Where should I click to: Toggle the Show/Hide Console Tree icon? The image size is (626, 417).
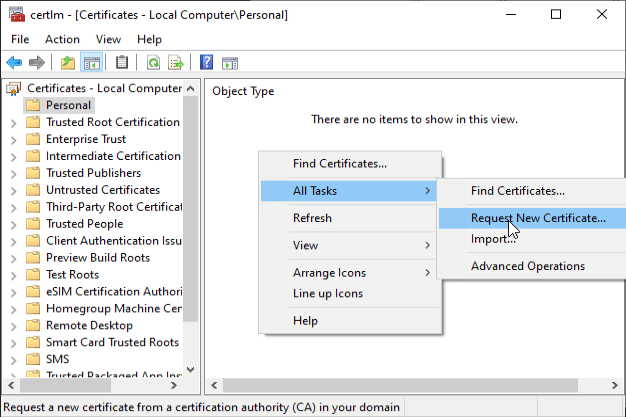click(92, 62)
